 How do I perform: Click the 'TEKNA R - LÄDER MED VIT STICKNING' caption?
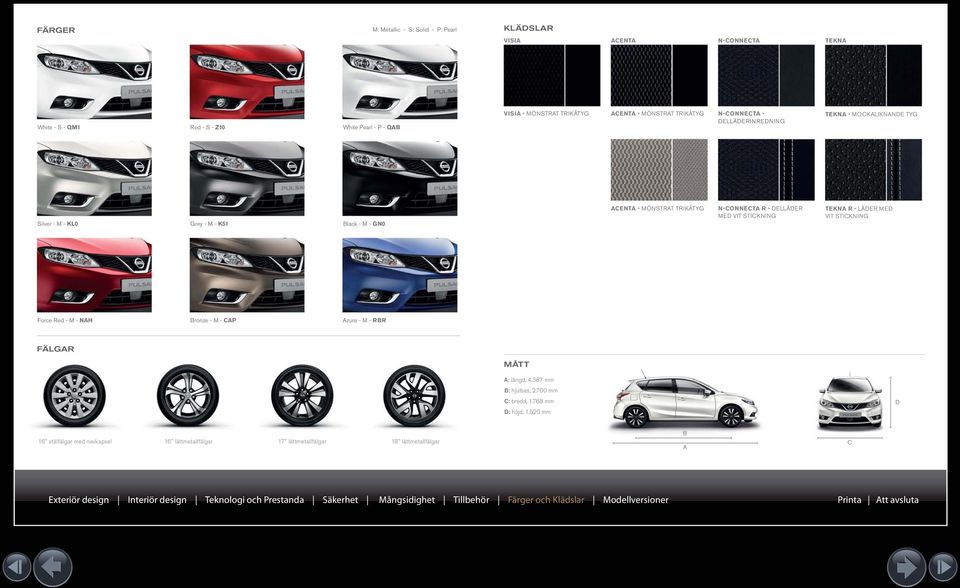(x=859, y=212)
